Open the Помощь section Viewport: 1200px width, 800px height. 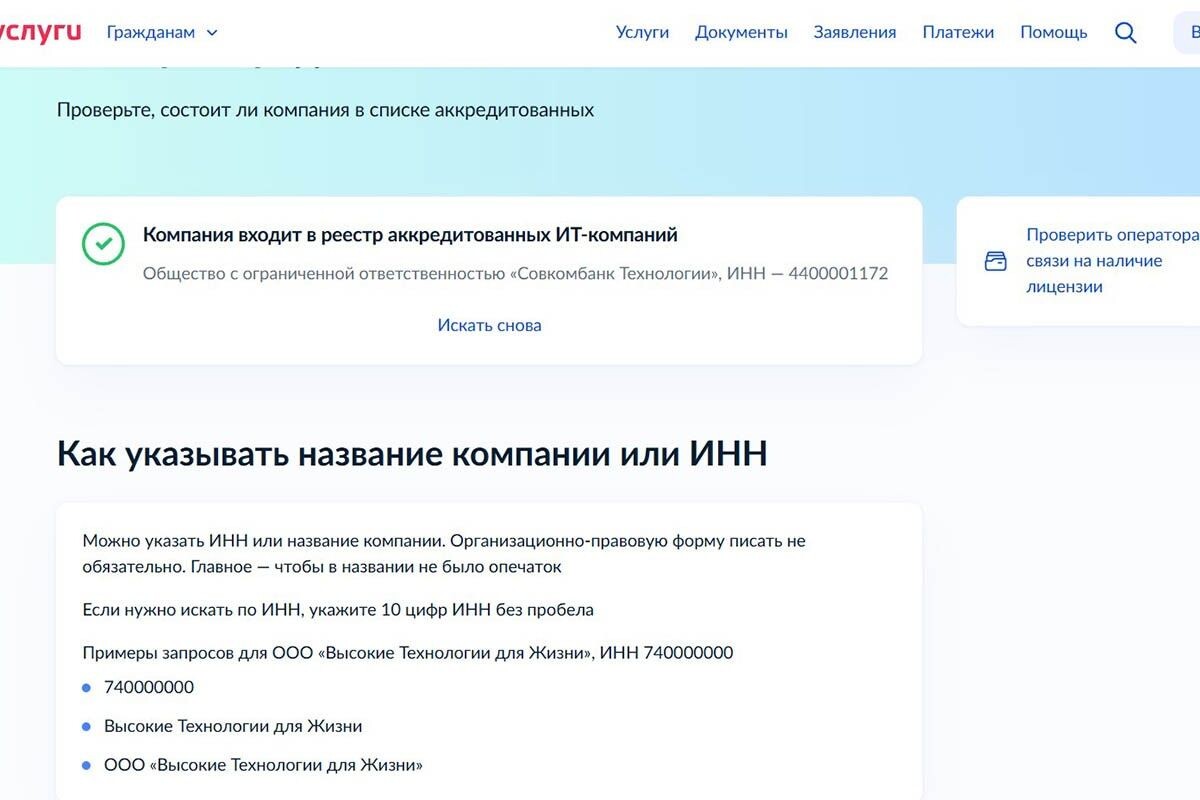point(1052,31)
